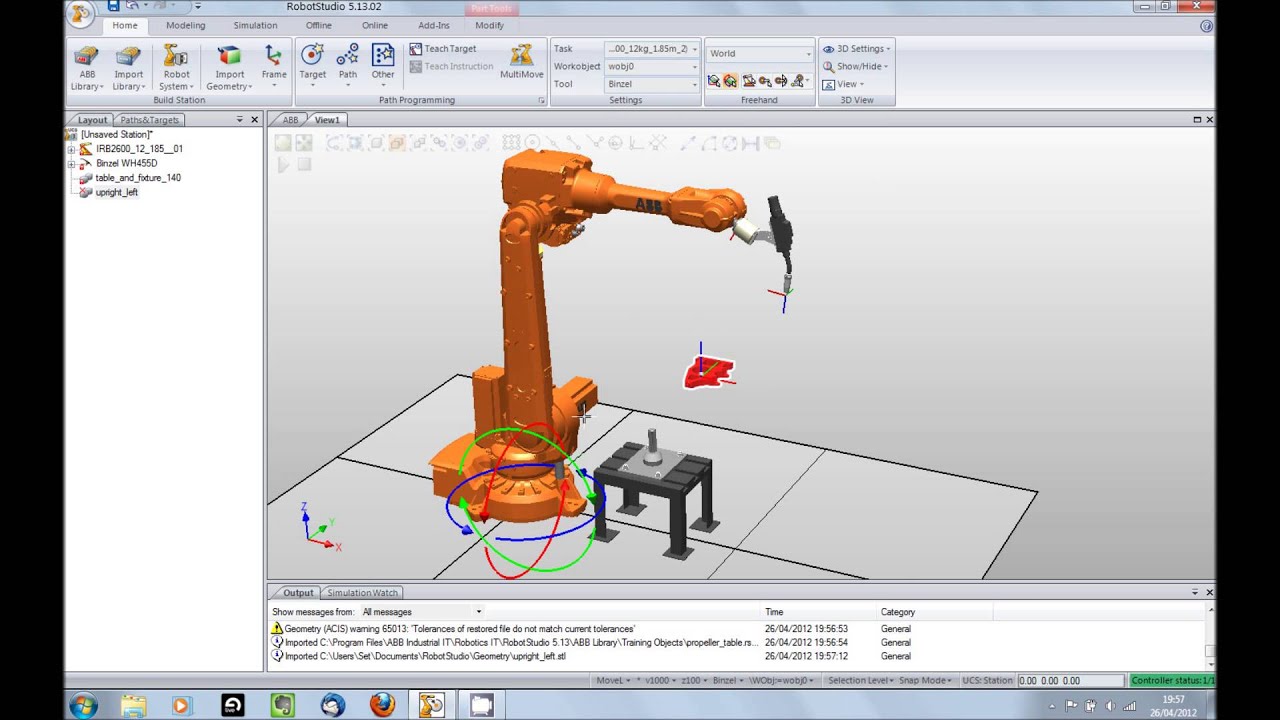Viewport: 1280px width, 720px height.
Task: Switch to the Modeling ribbon tab
Action: (186, 26)
